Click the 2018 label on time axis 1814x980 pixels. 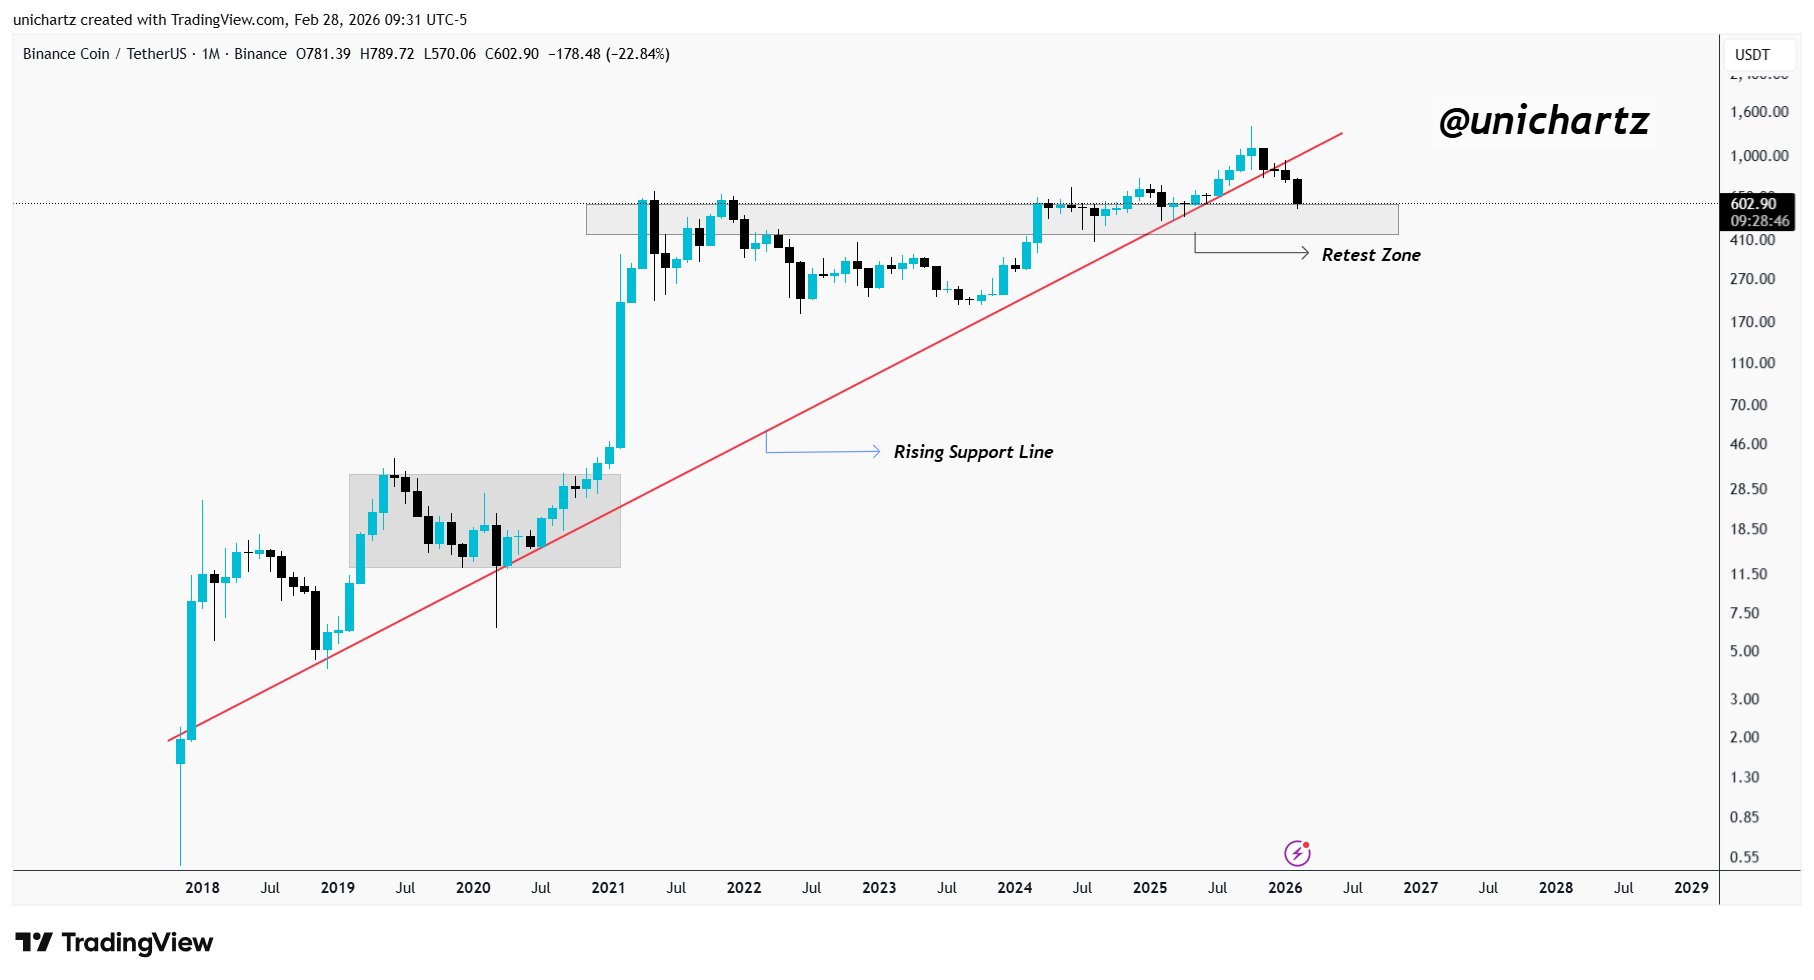(202, 887)
